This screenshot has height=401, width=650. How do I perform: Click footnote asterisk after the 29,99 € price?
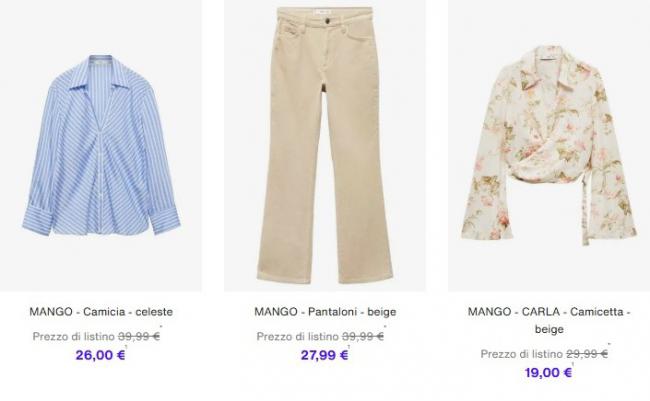[609, 345]
